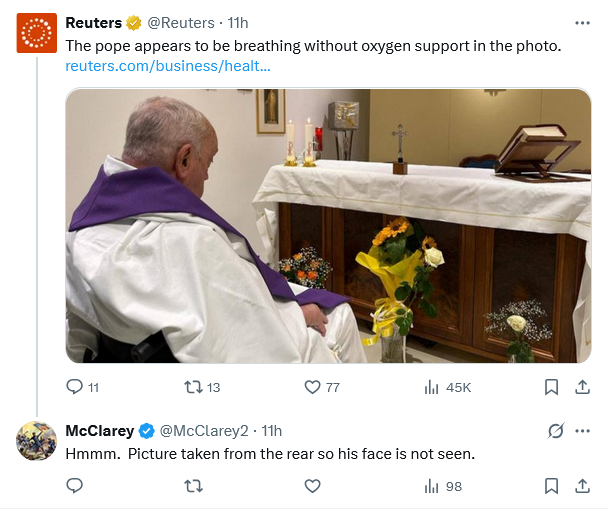Open the pope photo in the tweet
This screenshot has width=609, height=511.
click(x=328, y=226)
